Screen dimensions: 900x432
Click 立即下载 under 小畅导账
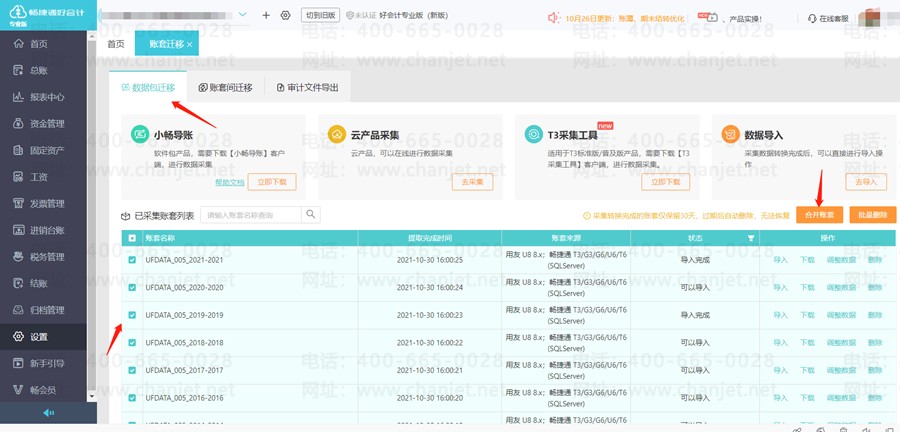tap(271, 182)
